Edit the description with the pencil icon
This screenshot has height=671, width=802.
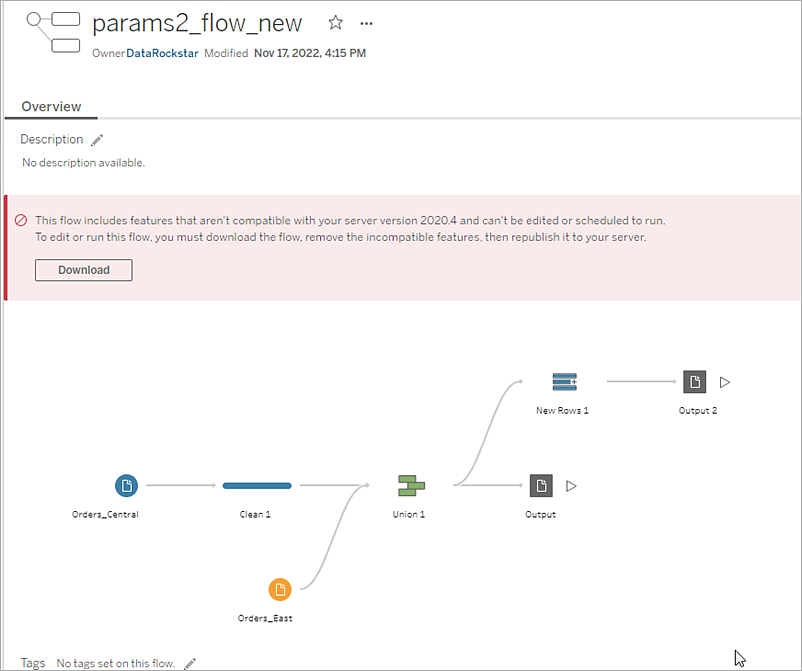[x=97, y=140]
